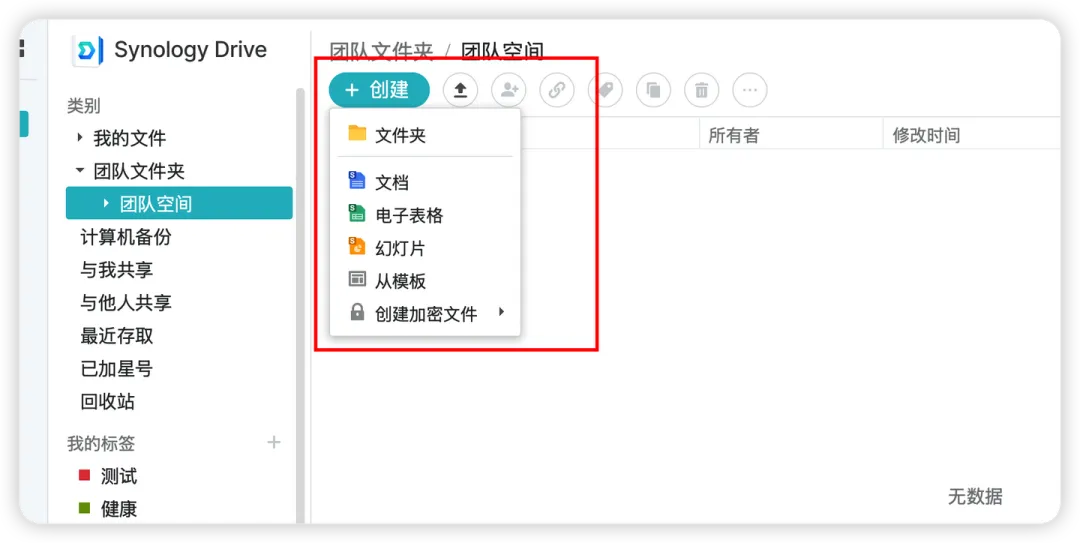This screenshot has height=543, width=1080.
Task: Open 已加星号 in the sidebar
Action: tap(116, 369)
